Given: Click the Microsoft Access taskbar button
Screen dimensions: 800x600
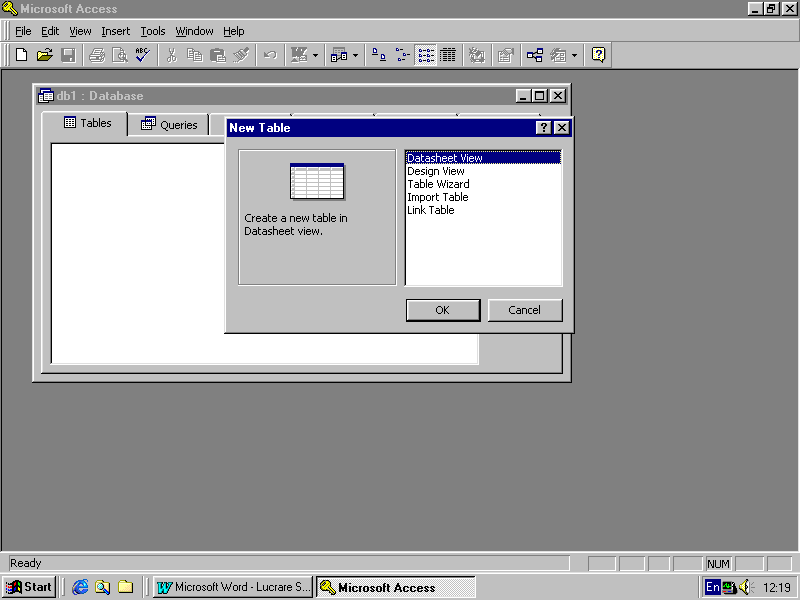Looking at the screenshot, I should (x=395, y=587).
